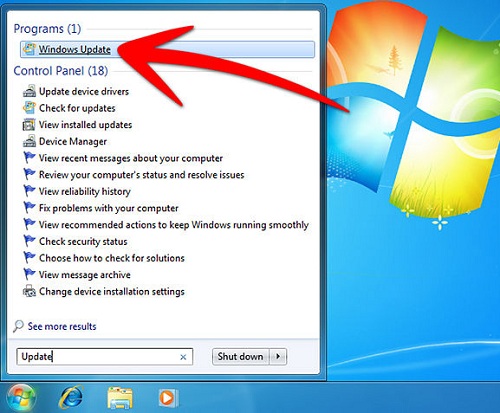
Task: Launch Internet Explorer from the taskbar
Action: tap(71, 397)
